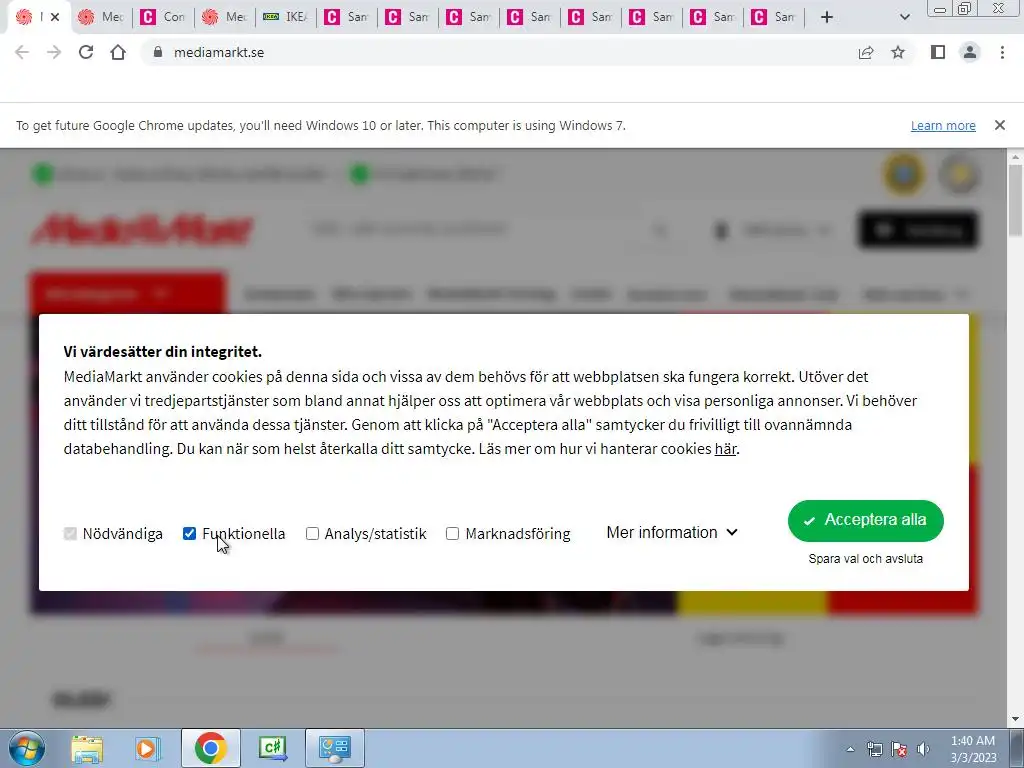This screenshot has width=1024, height=768.
Task: Go to the Chrome home page icon
Action: pos(118,52)
